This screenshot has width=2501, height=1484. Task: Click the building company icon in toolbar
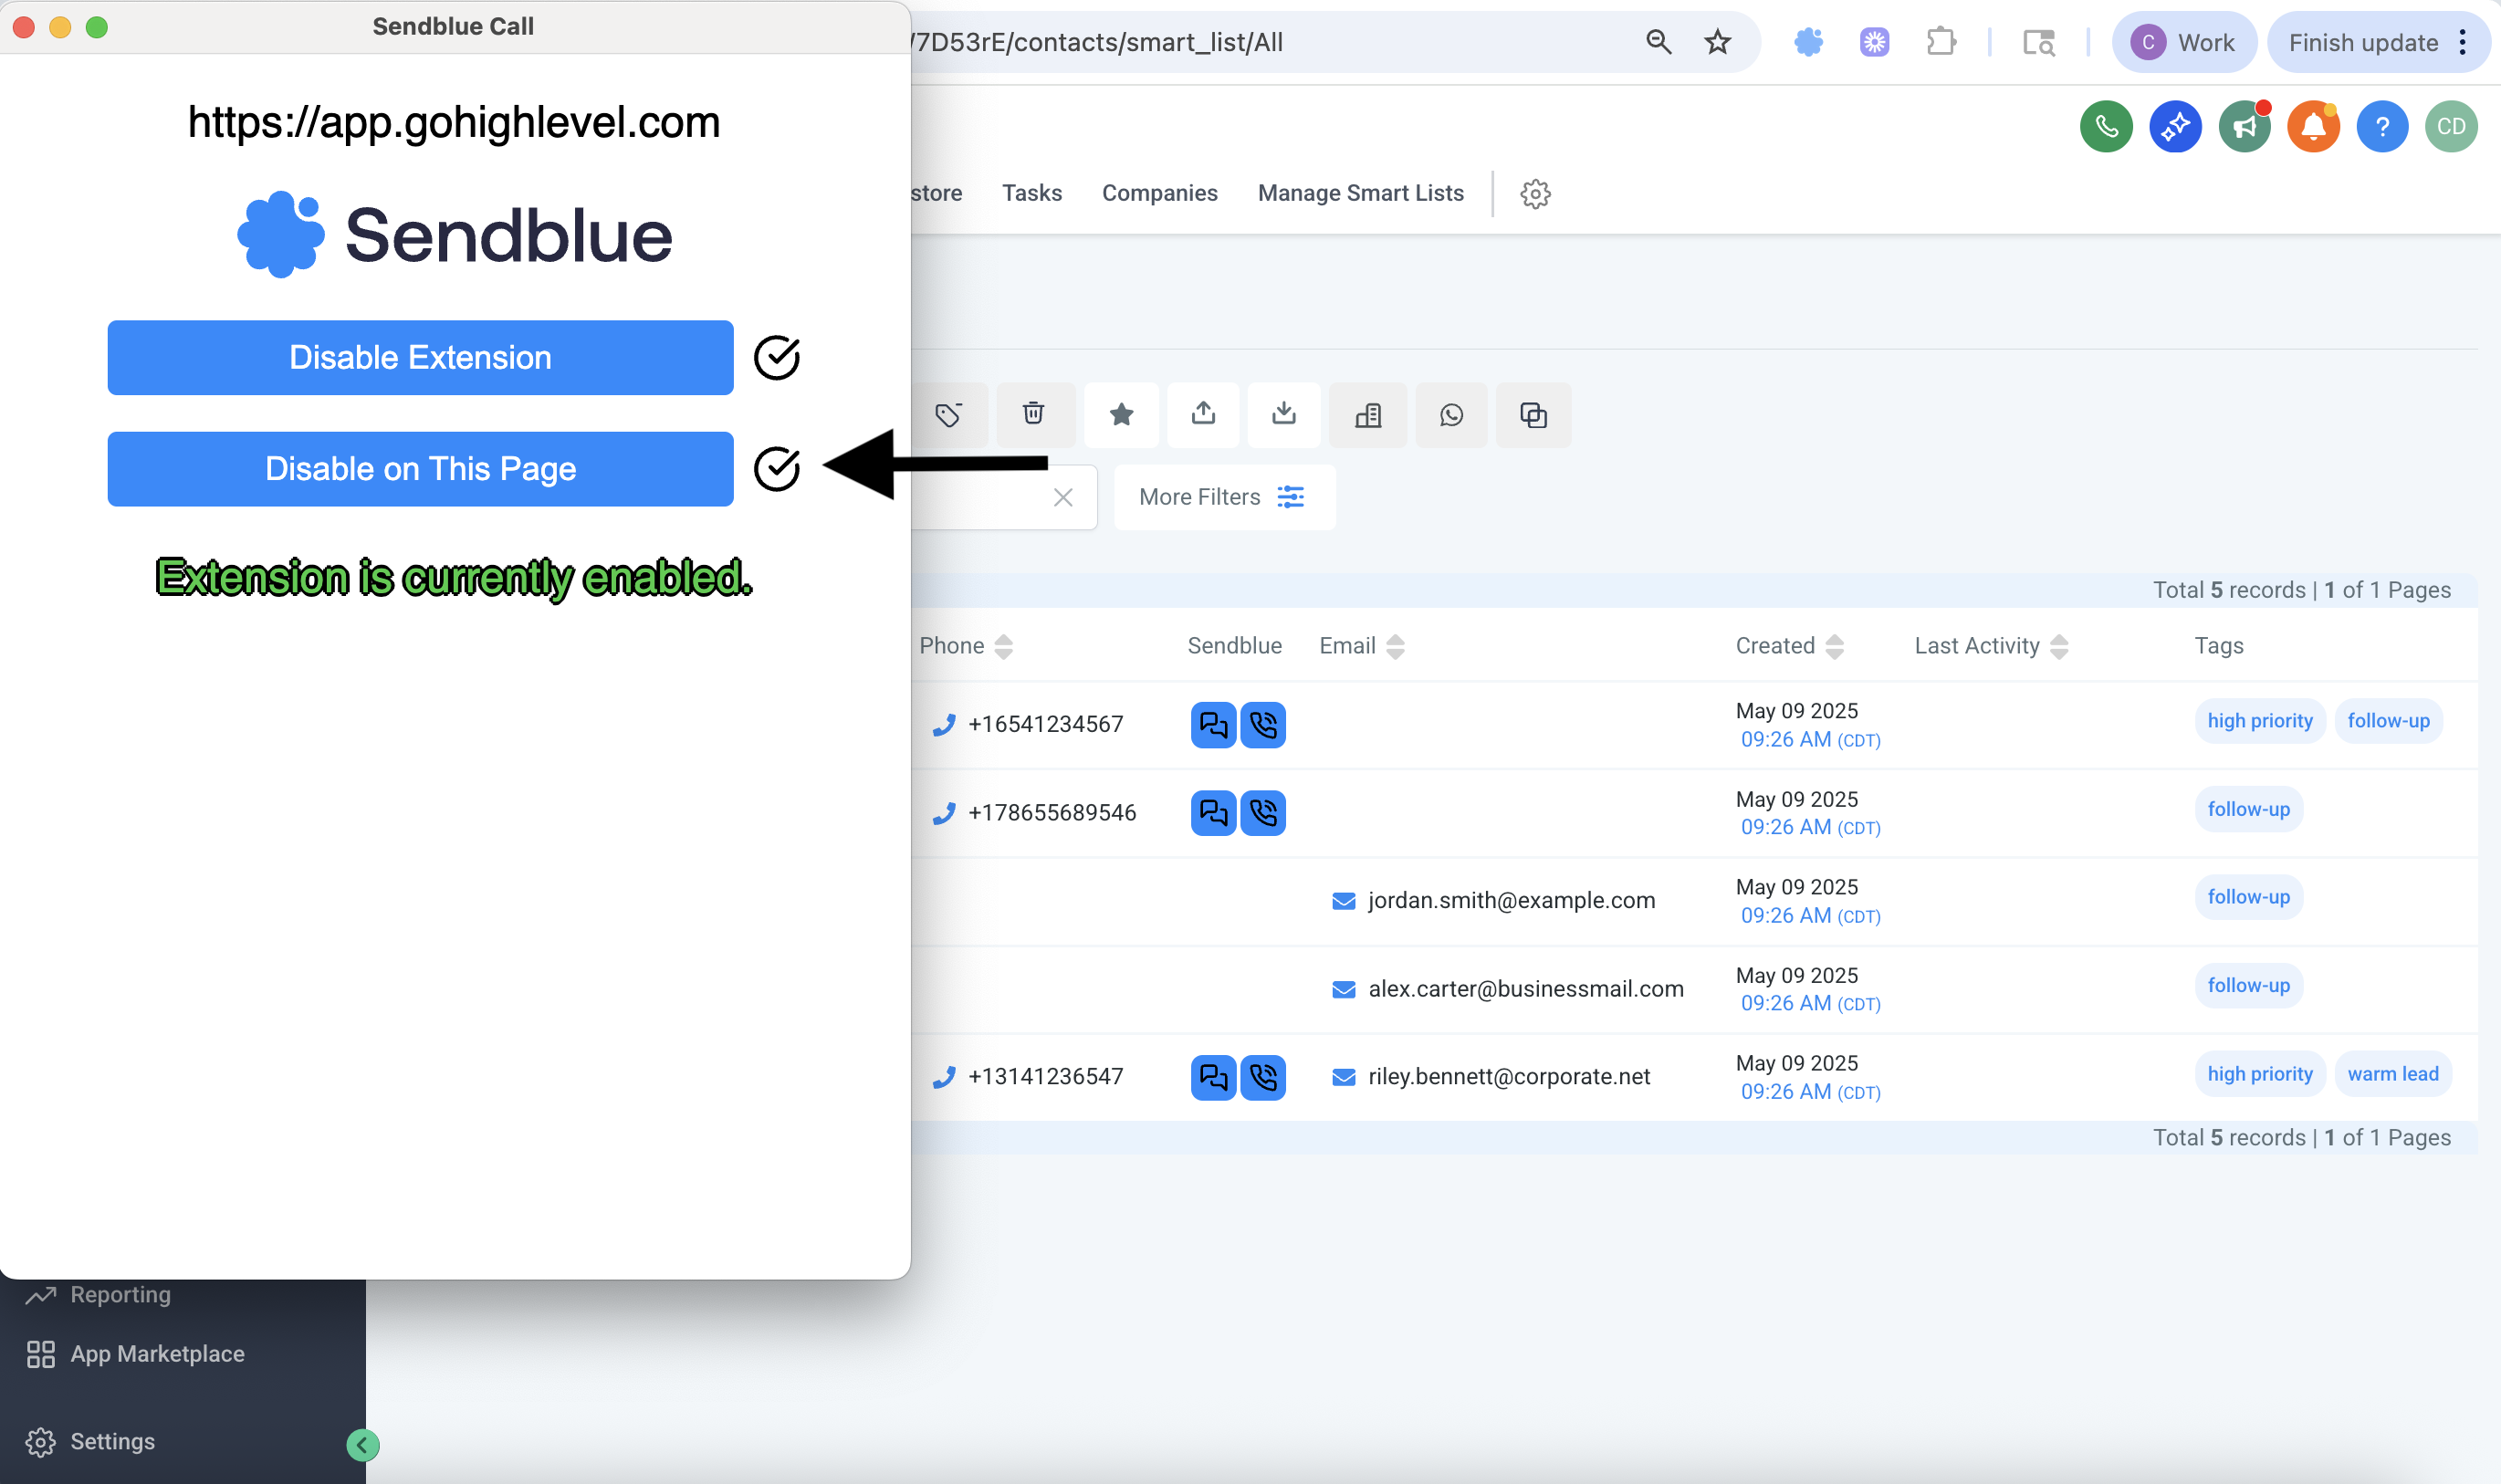pyautogui.click(x=1368, y=414)
